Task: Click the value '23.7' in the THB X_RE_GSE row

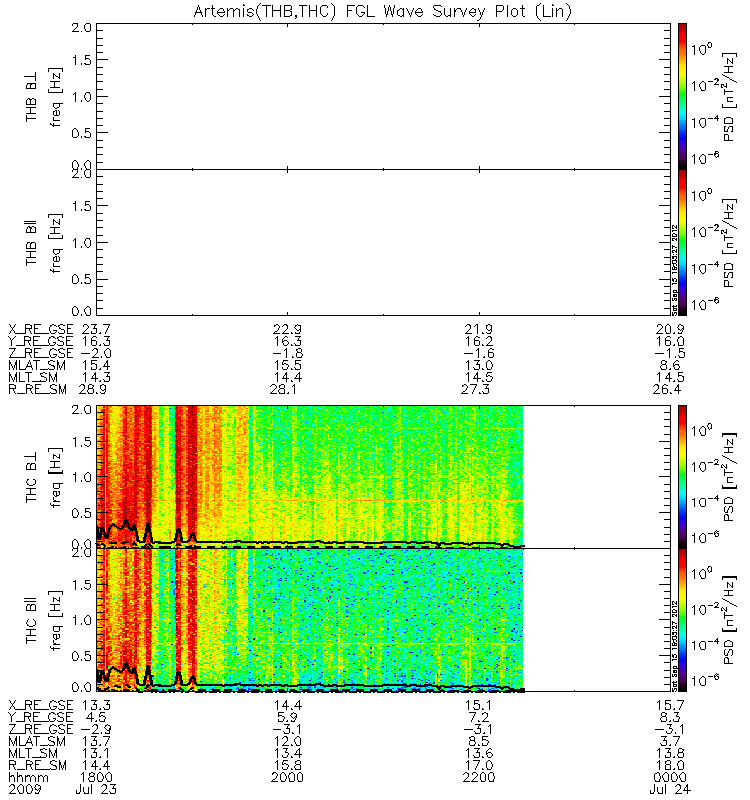Action: pyautogui.click(x=96, y=330)
